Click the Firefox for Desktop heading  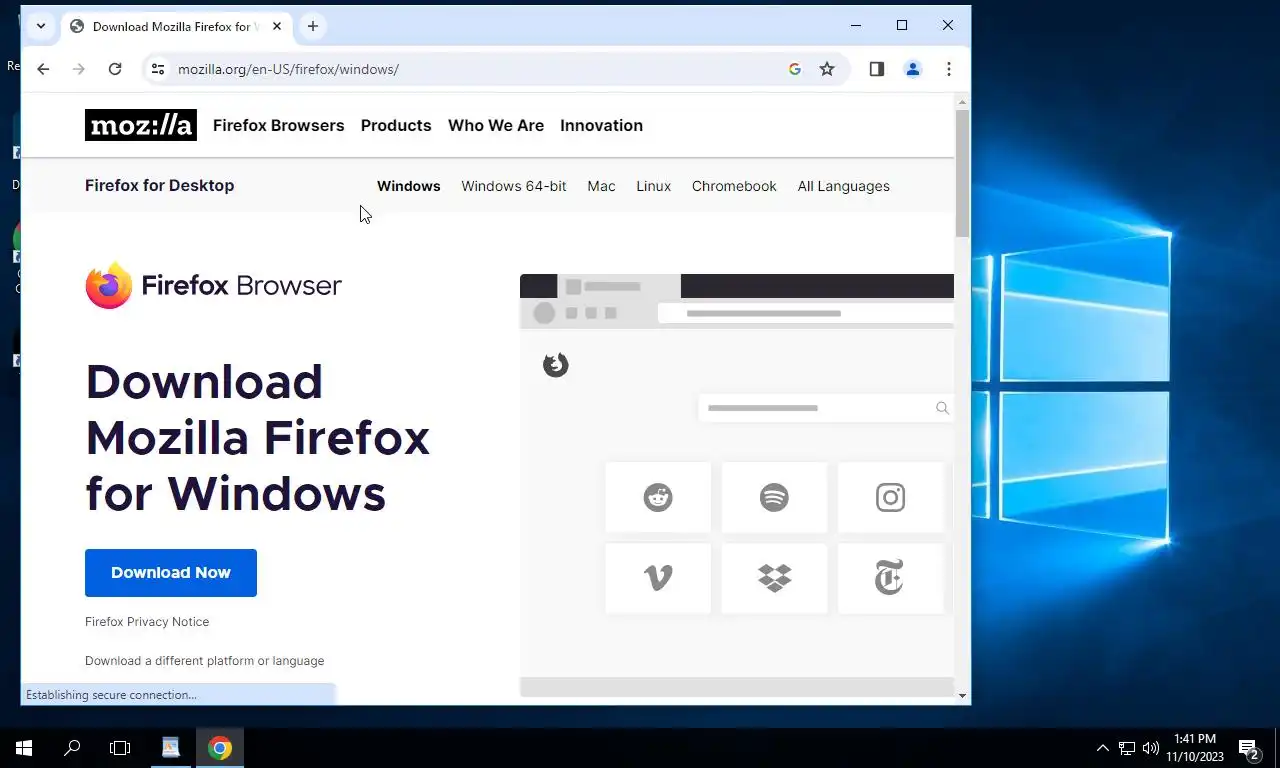(159, 185)
